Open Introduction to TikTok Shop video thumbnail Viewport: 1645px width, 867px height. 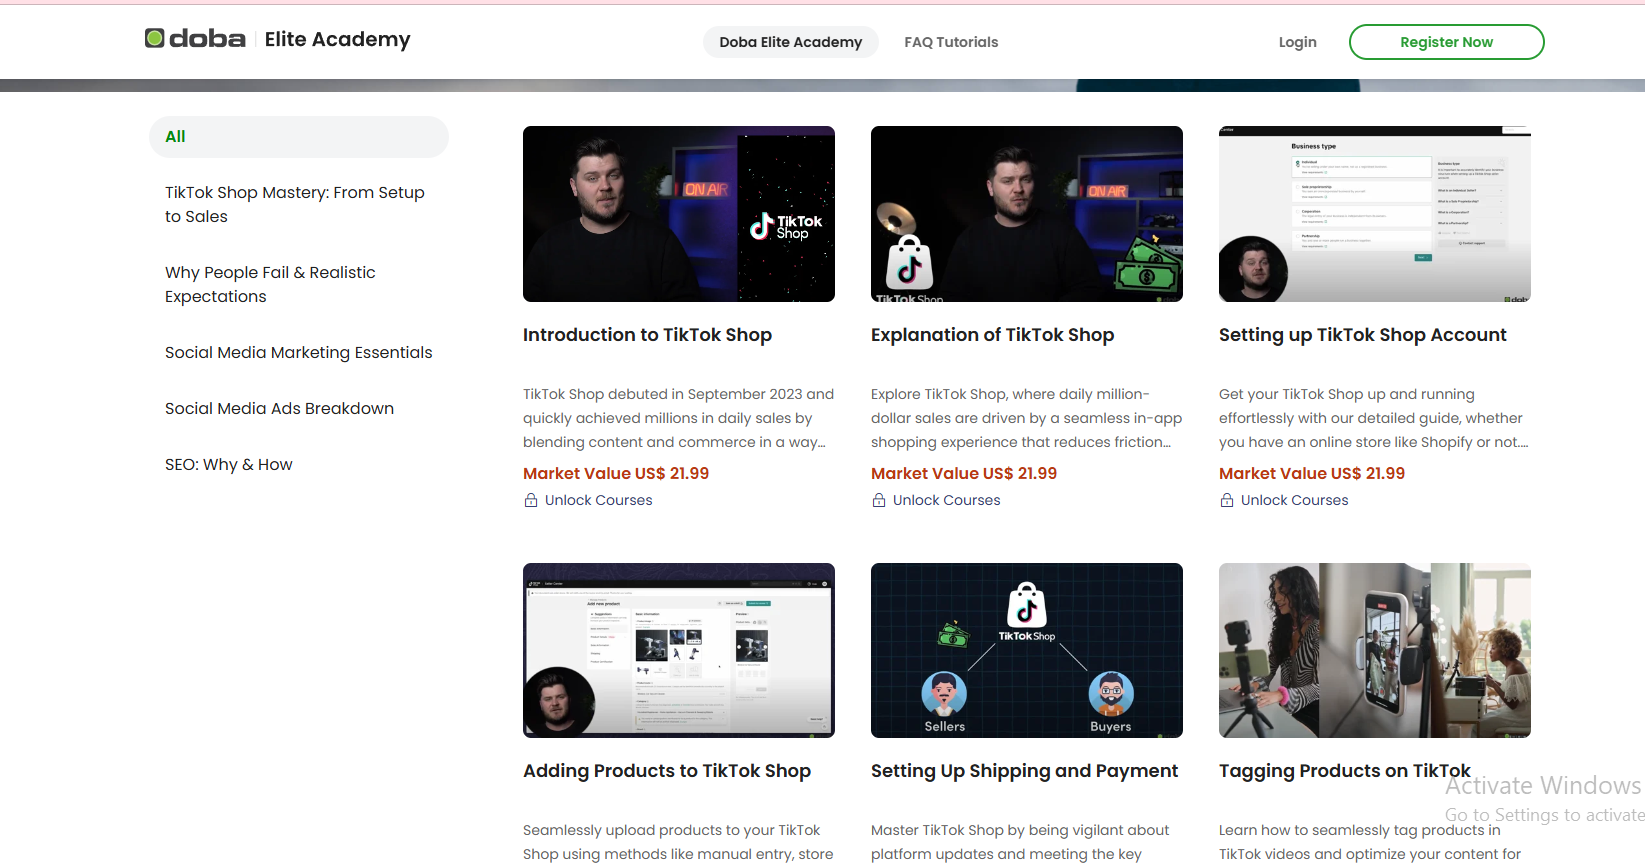pos(679,214)
